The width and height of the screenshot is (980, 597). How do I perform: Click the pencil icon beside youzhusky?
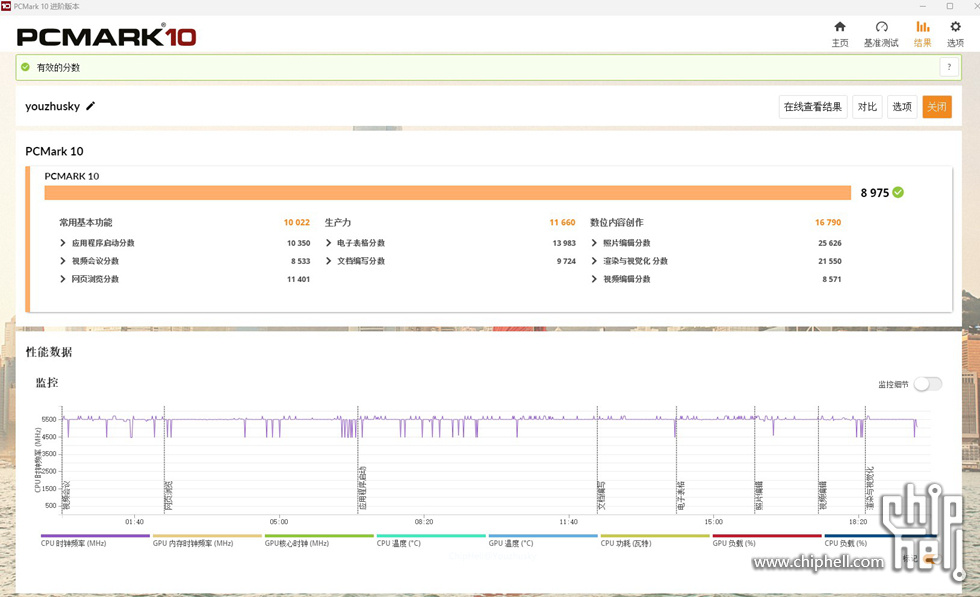pos(91,106)
